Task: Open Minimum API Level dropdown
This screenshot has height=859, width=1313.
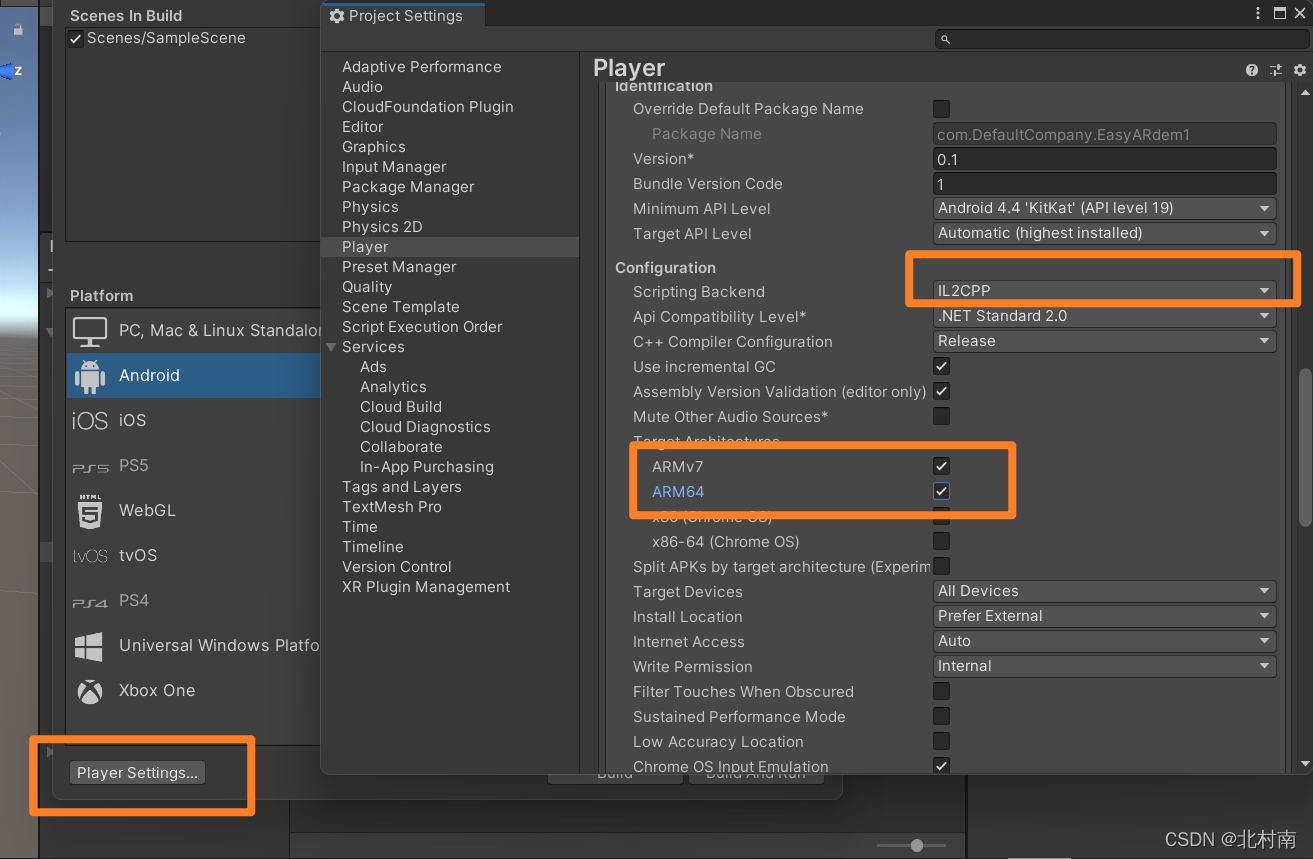Action: click(1104, 209)
